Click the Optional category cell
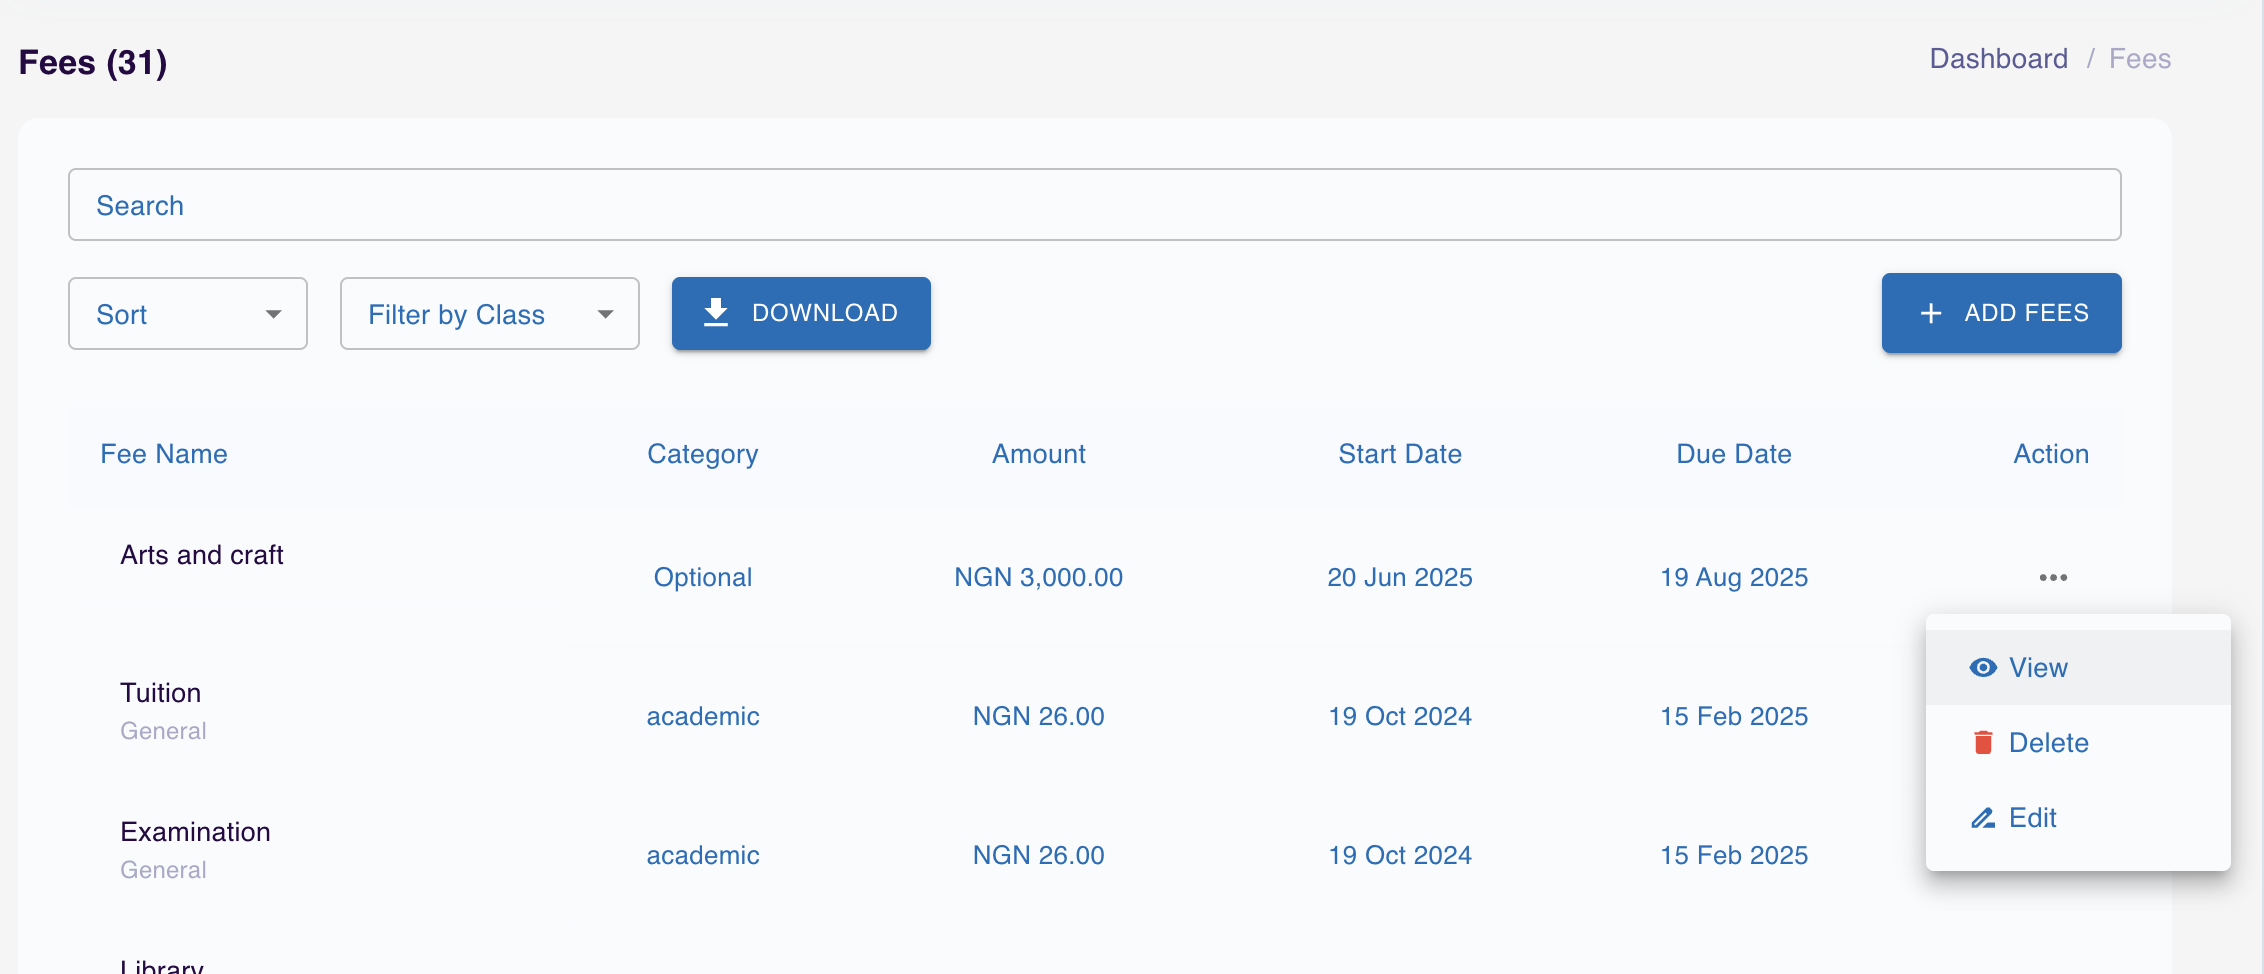Screen dimensions: 2264x974 tap(702, 578)
